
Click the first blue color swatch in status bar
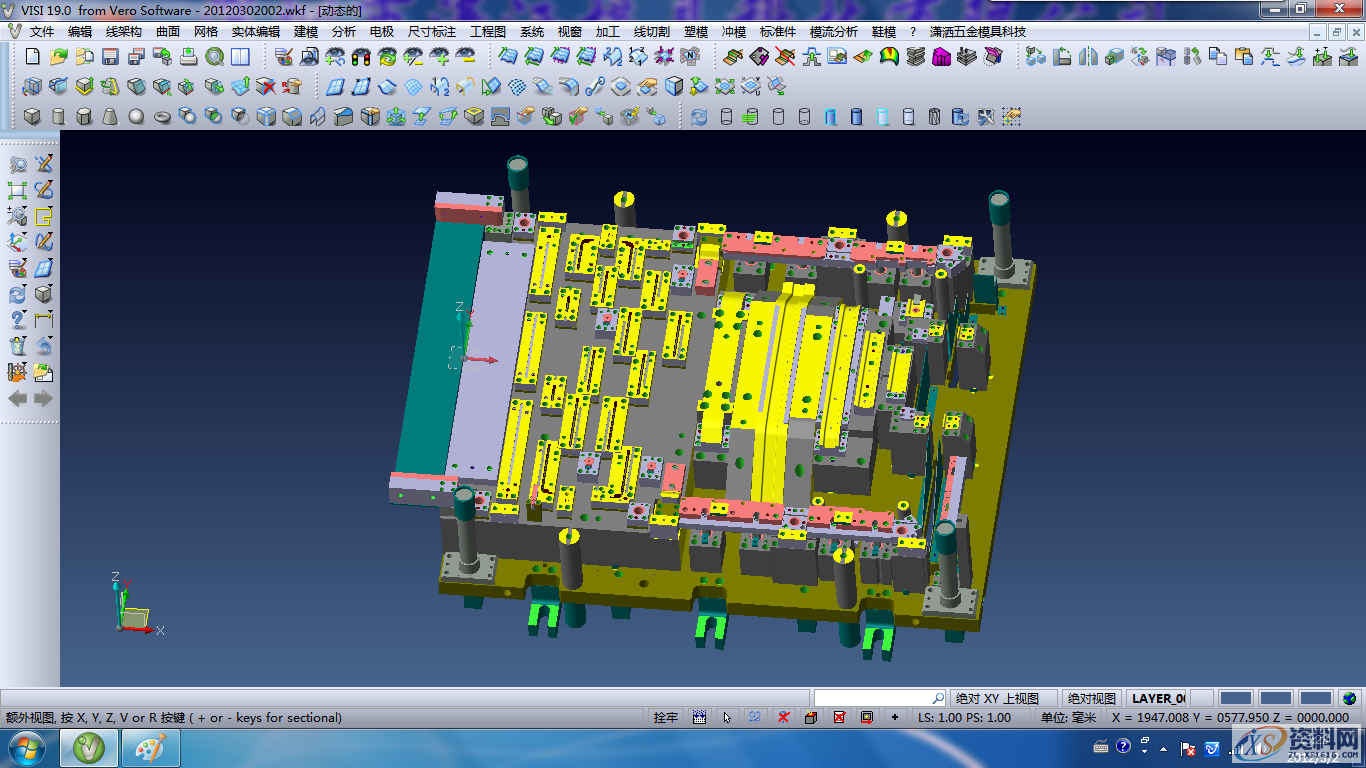(1236, 698)
